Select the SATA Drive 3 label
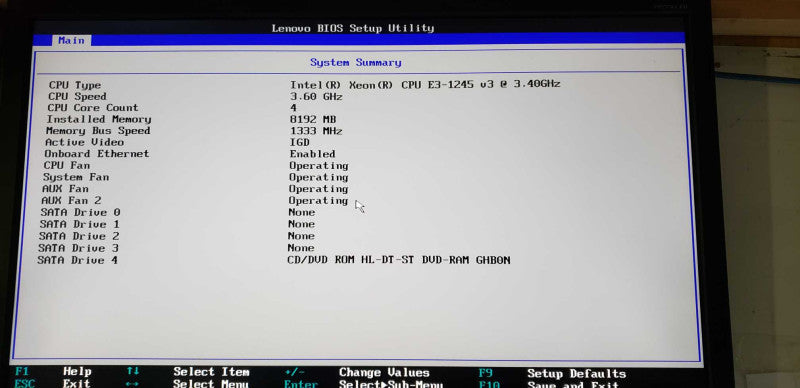 78,248
